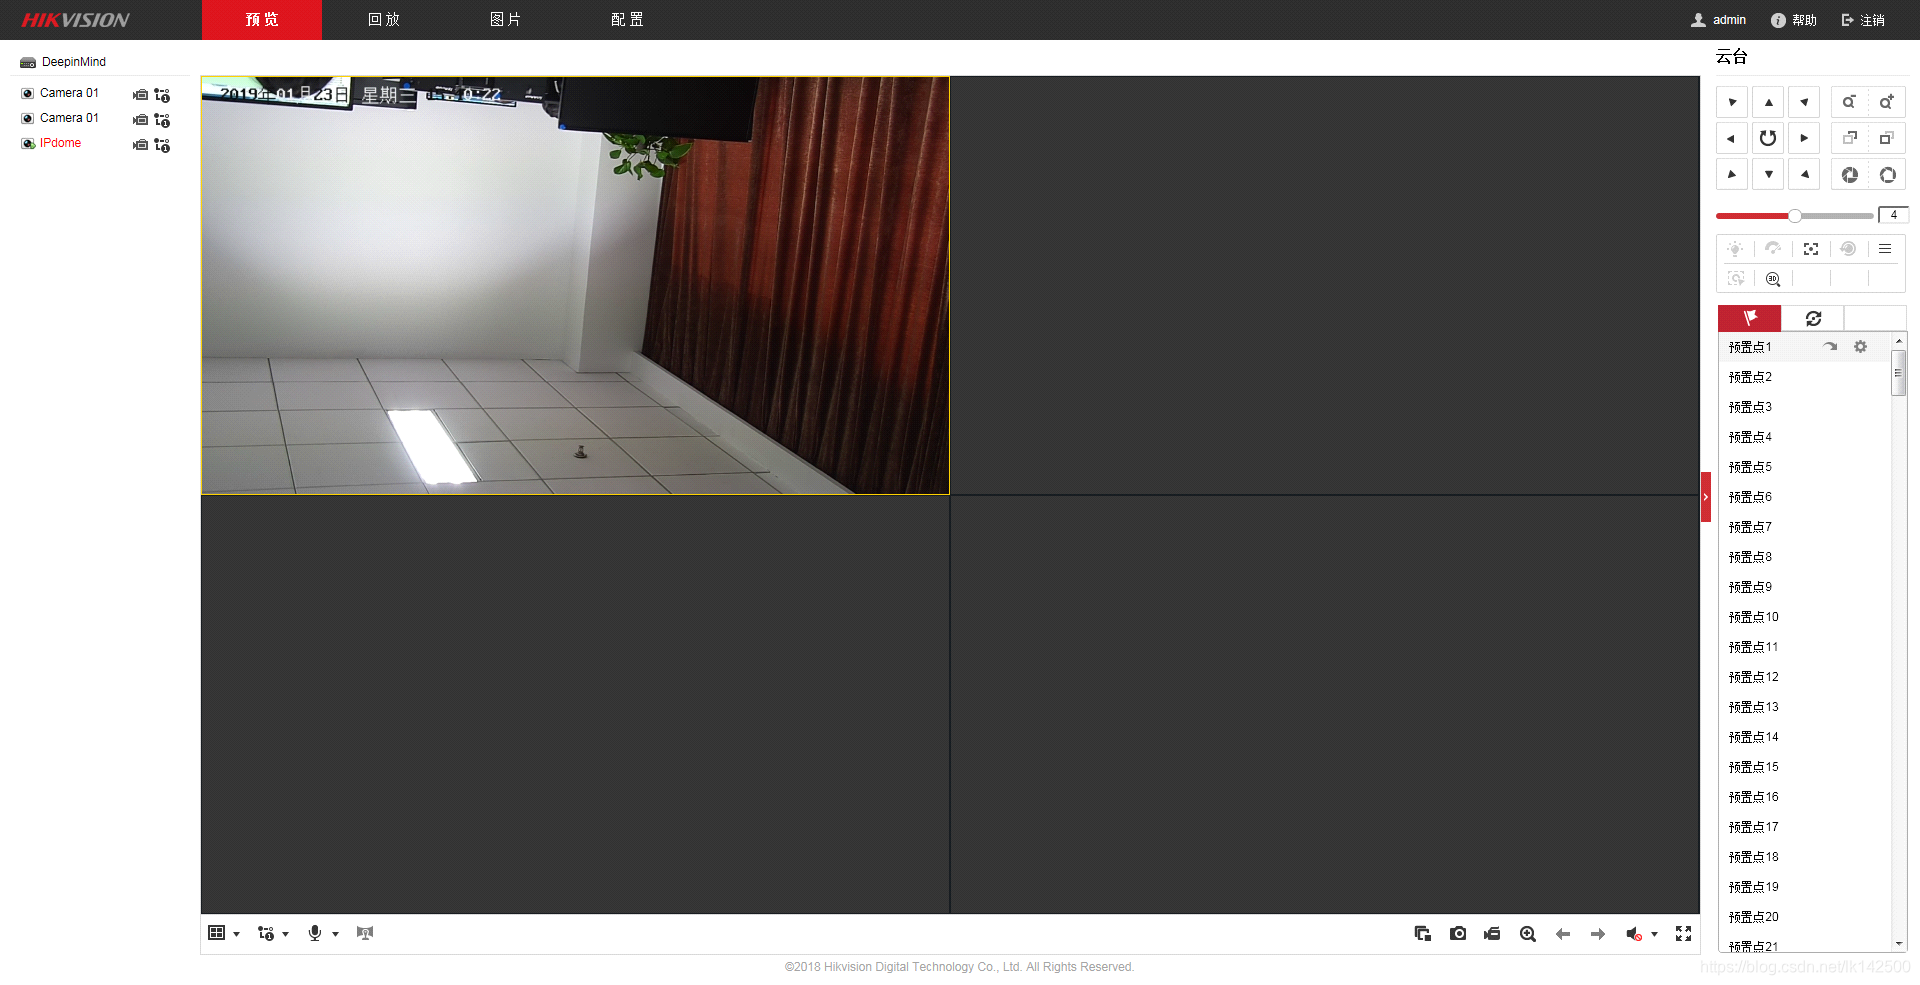Select the live video window with ceiling view
Screen dimensions: 1920x985
[575, 285]
